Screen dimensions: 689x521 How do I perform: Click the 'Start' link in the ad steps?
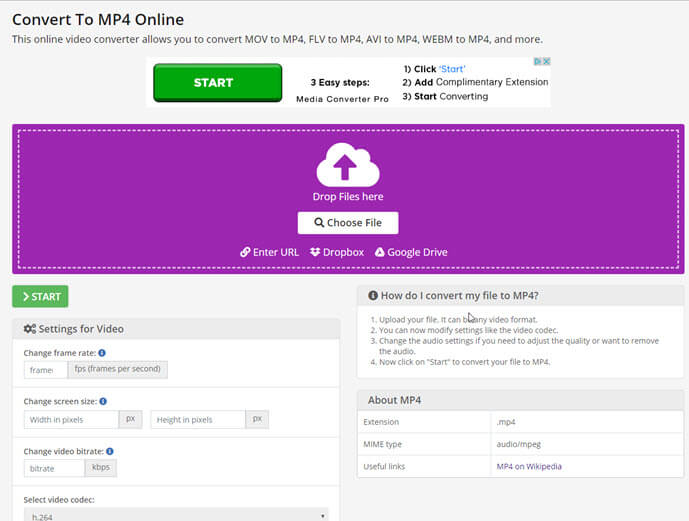point(452,69)
